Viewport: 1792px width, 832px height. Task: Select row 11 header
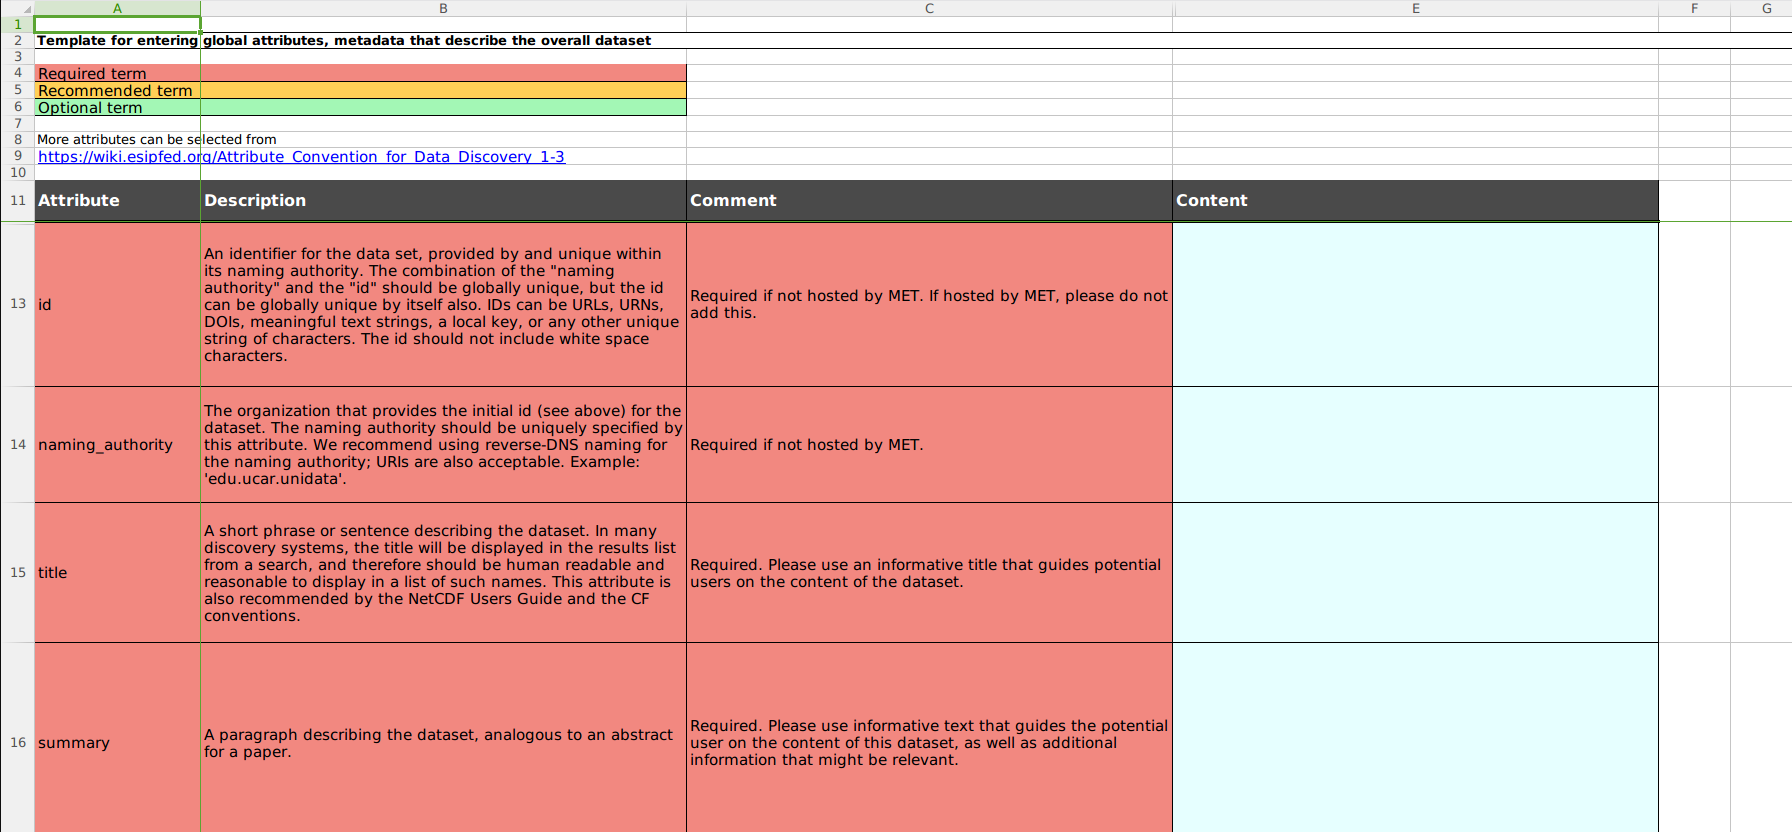click(17, 200)
